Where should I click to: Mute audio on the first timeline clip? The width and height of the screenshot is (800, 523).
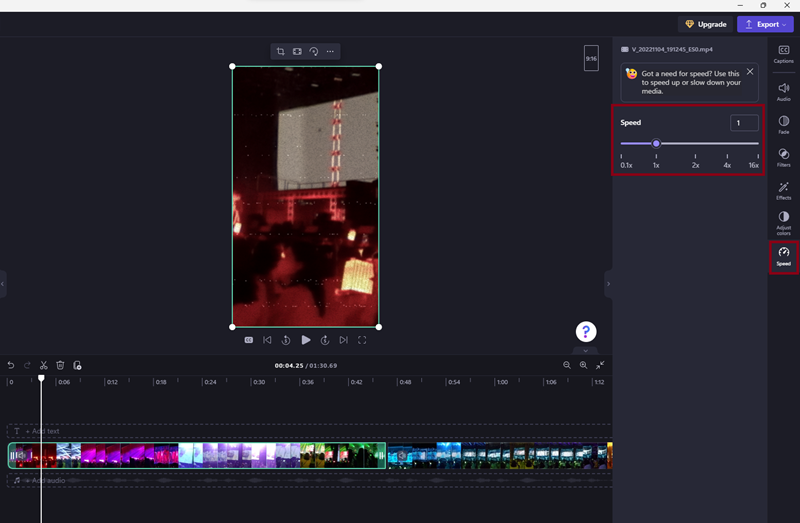coord(22,455)
